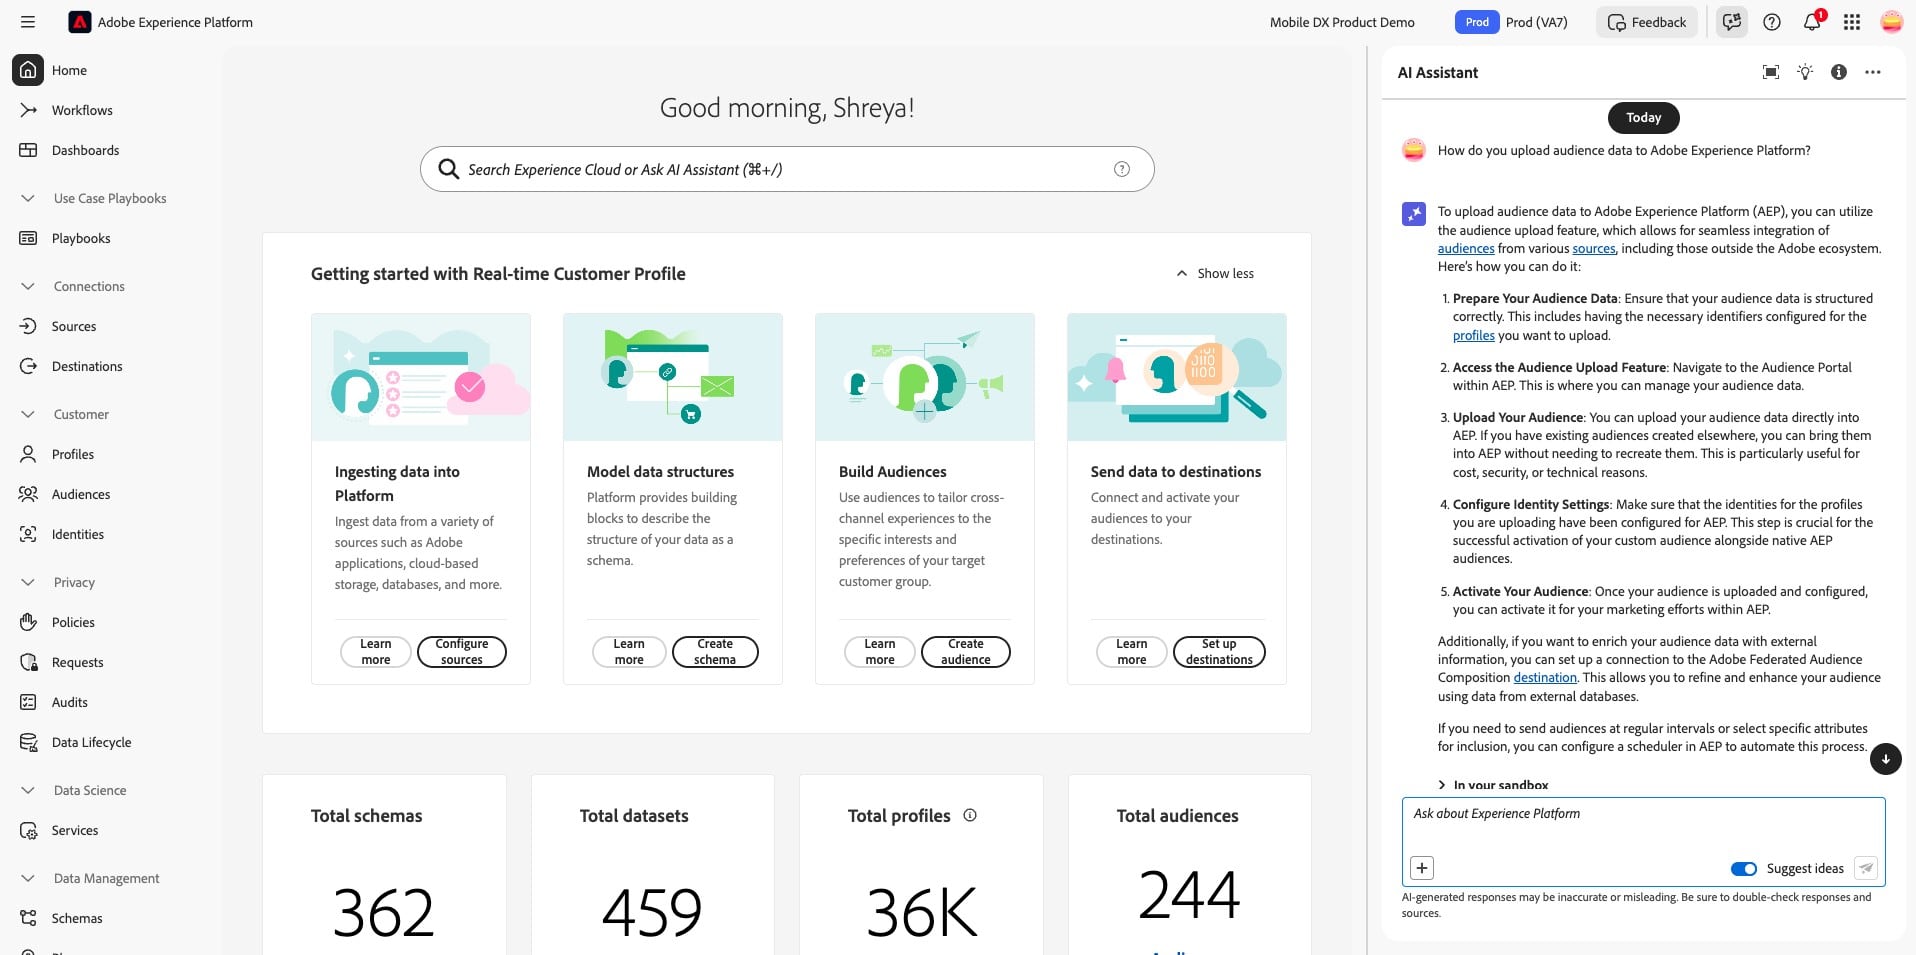Focus the Search Experience Cloud field

[787, 169]
